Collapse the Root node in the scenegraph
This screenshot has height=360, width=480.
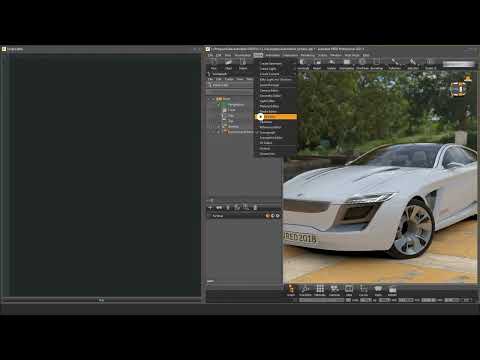point(213,99)
